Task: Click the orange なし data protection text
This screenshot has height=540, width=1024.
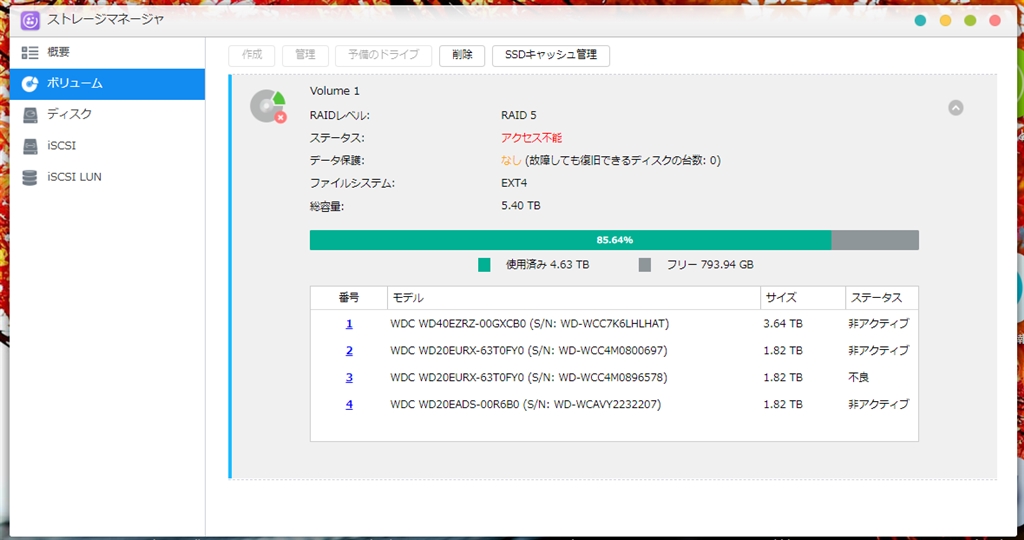Action: click(511, 161)
